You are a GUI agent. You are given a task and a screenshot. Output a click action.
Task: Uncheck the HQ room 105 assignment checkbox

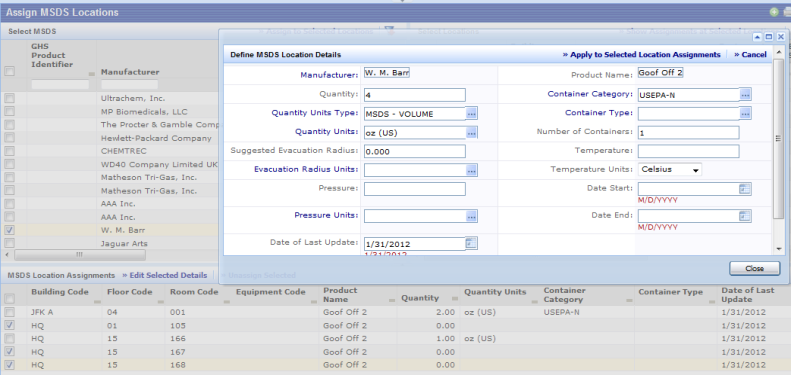coord(9,325)
